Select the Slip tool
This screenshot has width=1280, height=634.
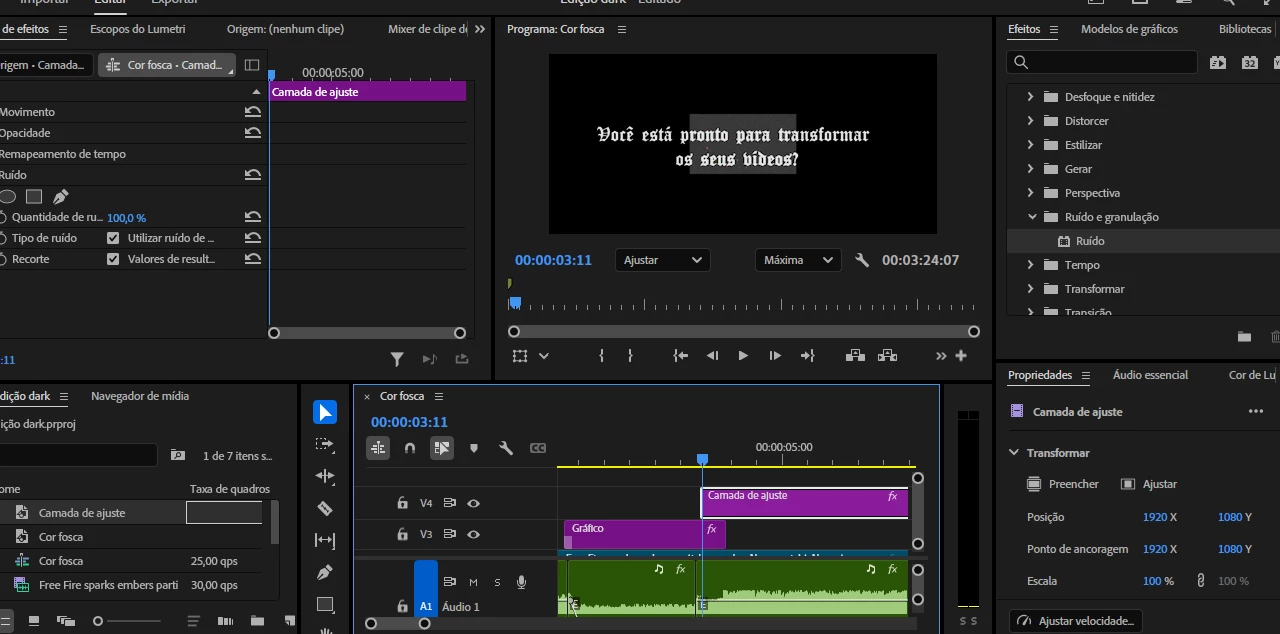pos(325,540)
